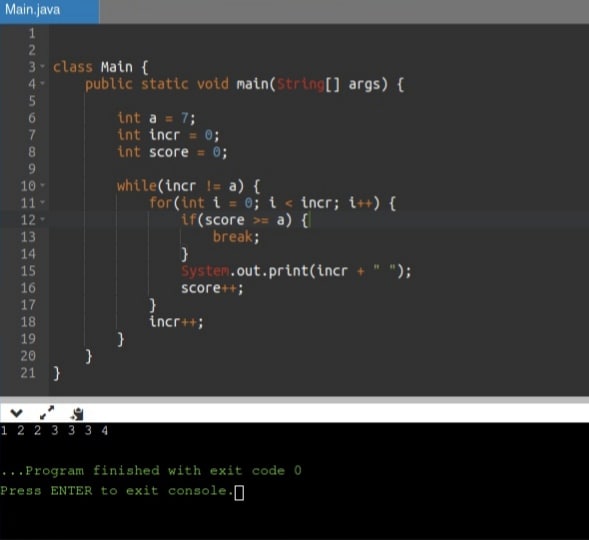Place cursor on 'int score = 0;' line

click(x=172, y=152)
